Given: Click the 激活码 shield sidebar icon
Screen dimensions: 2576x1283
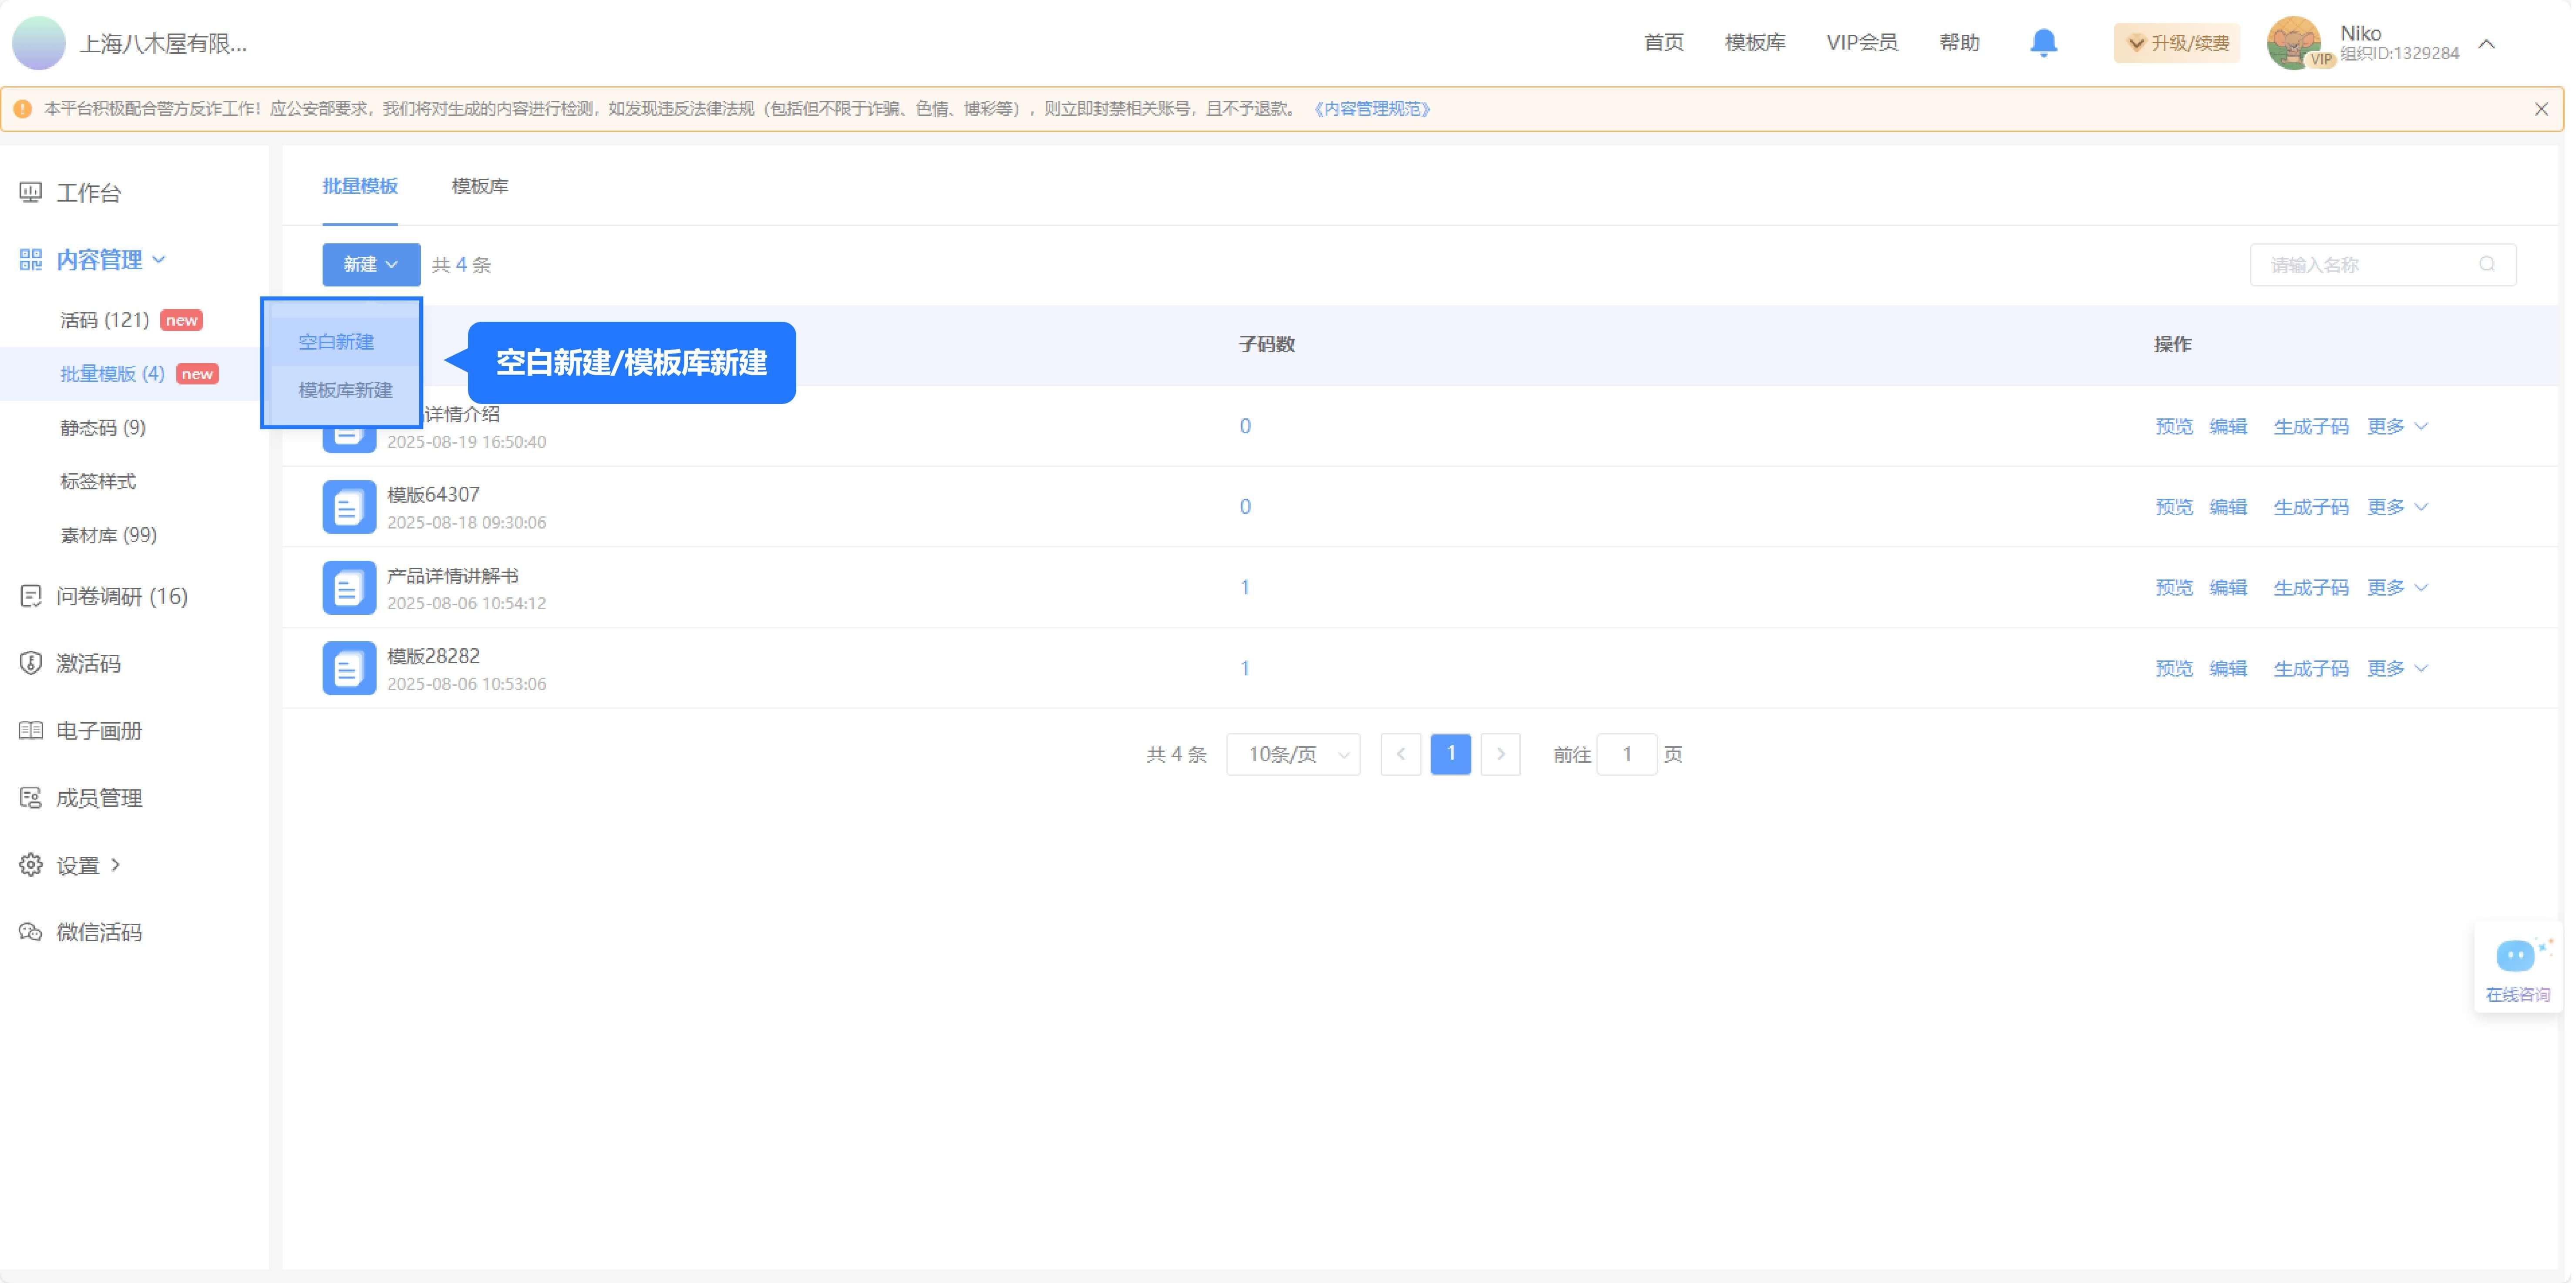Looking at the screenshot, I should pyautogui.click(x=30, y=663).
